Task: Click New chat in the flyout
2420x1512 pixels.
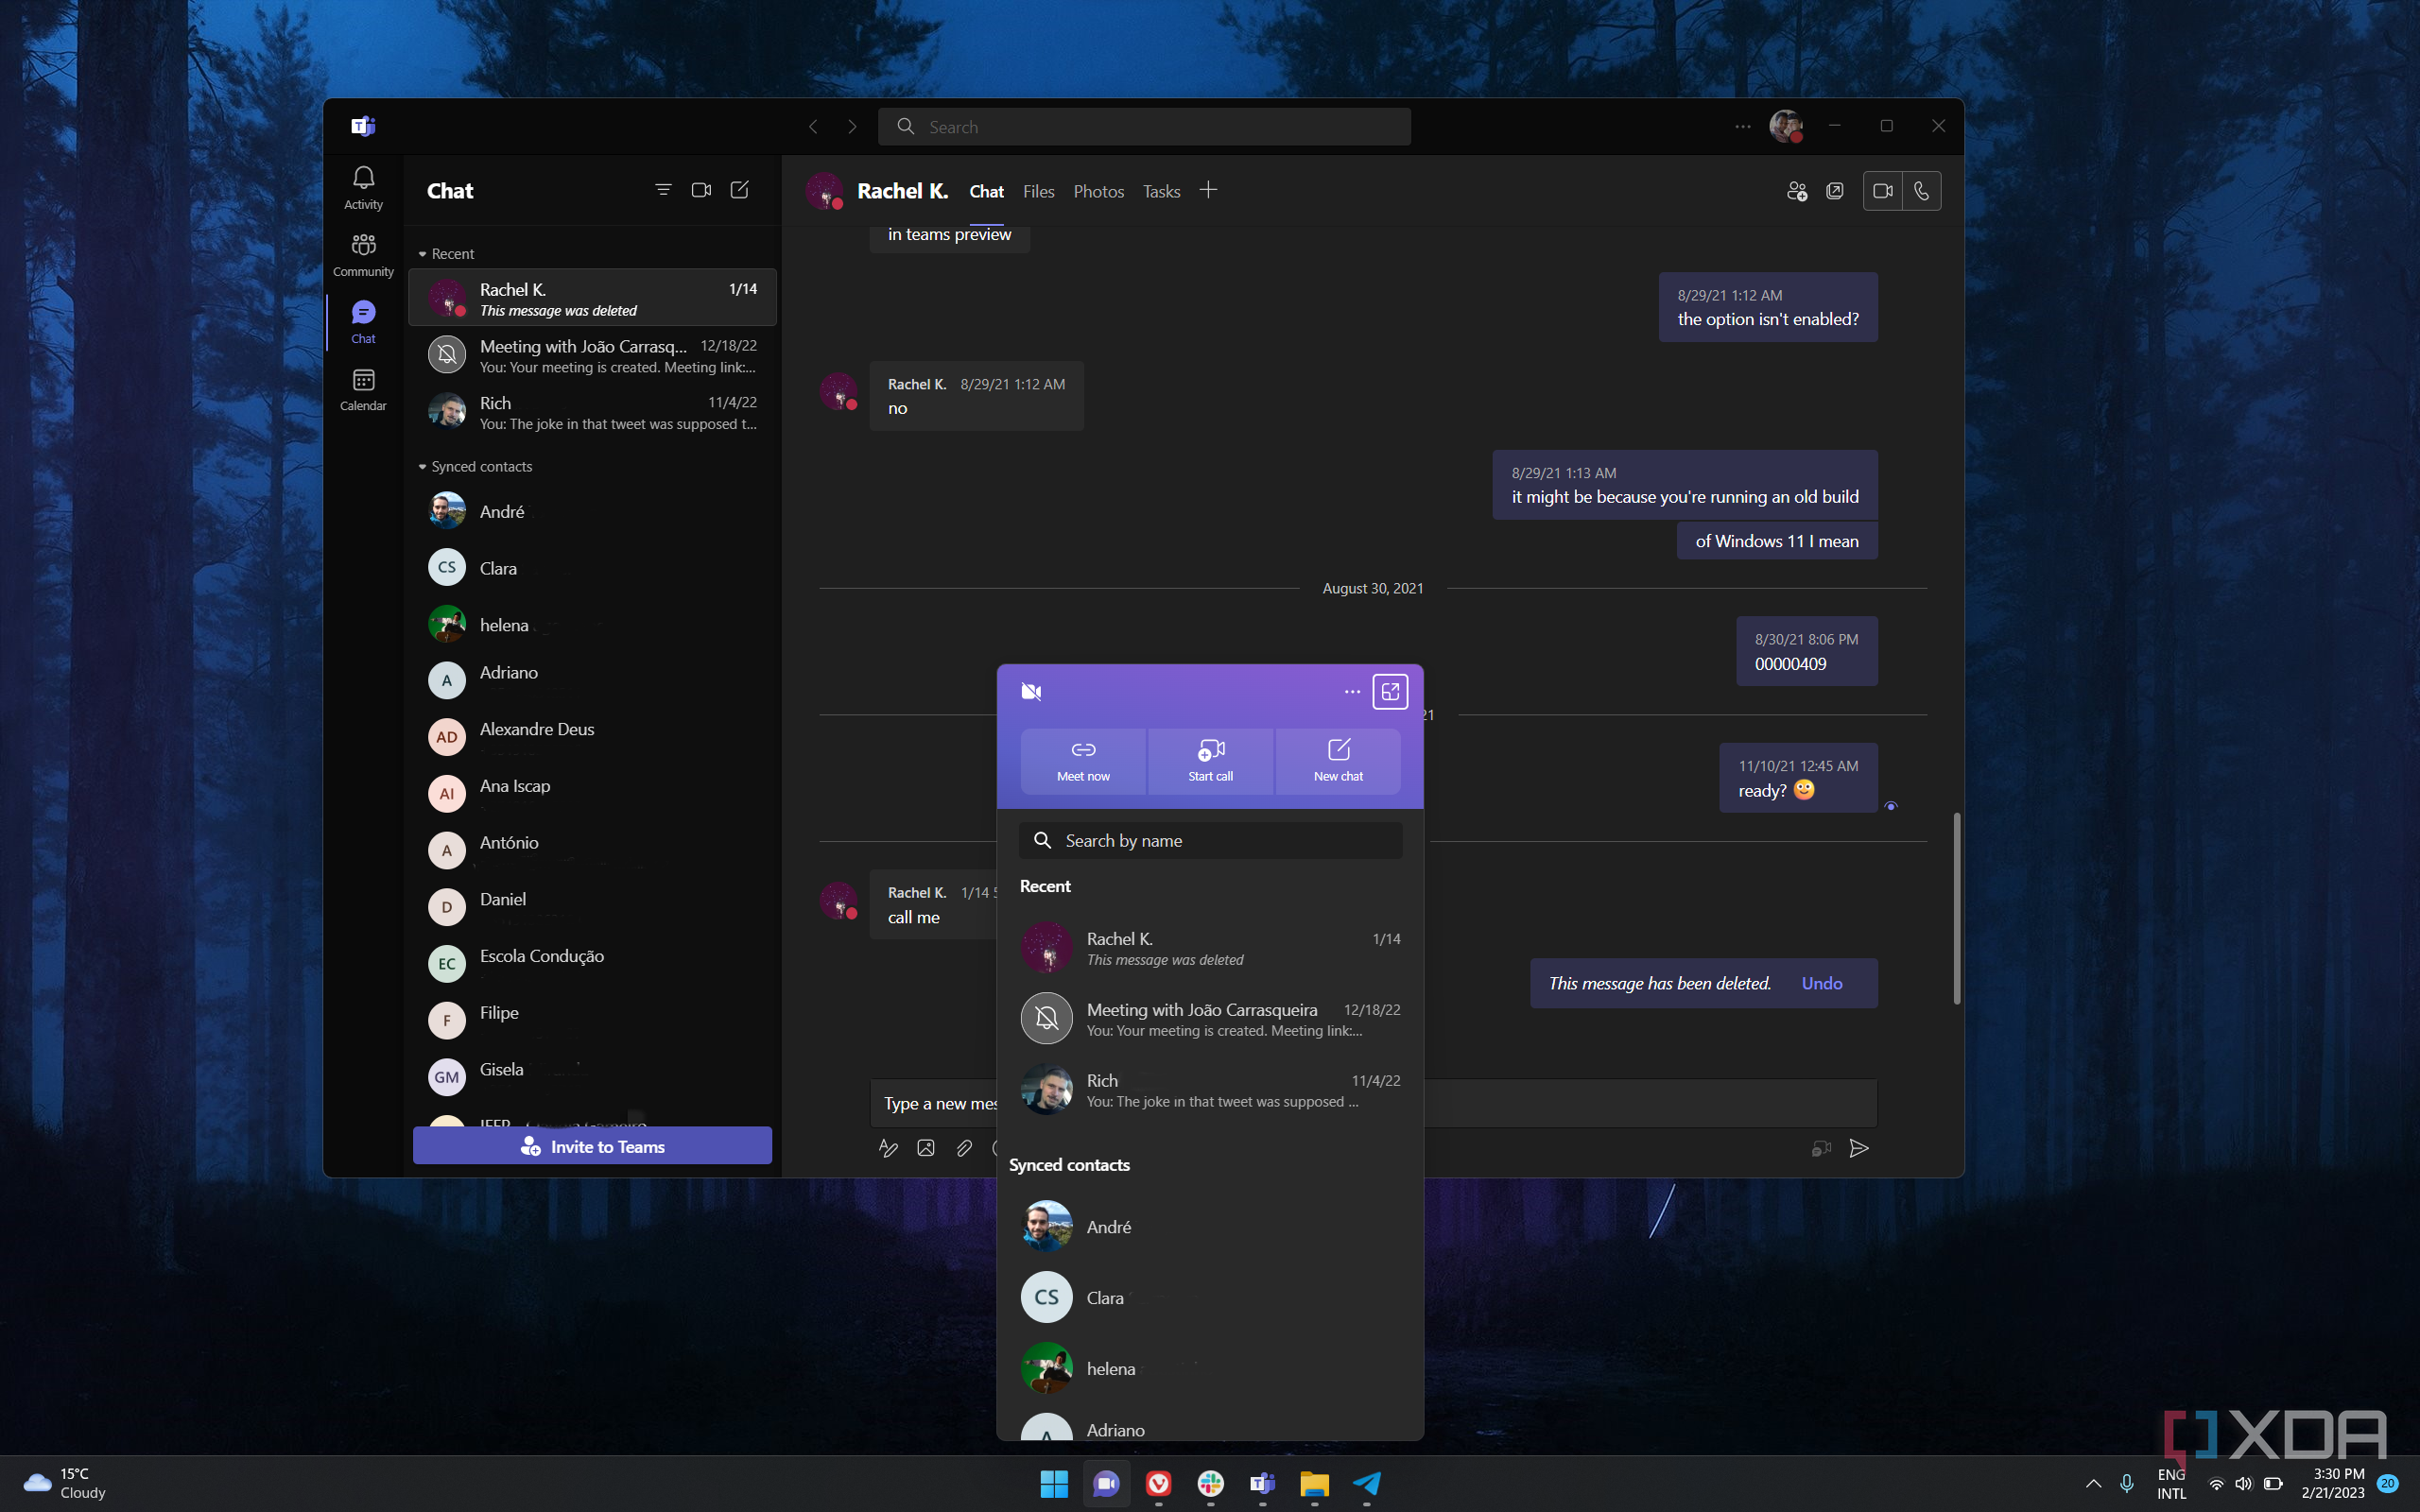Action: [x=1338, y=761]
